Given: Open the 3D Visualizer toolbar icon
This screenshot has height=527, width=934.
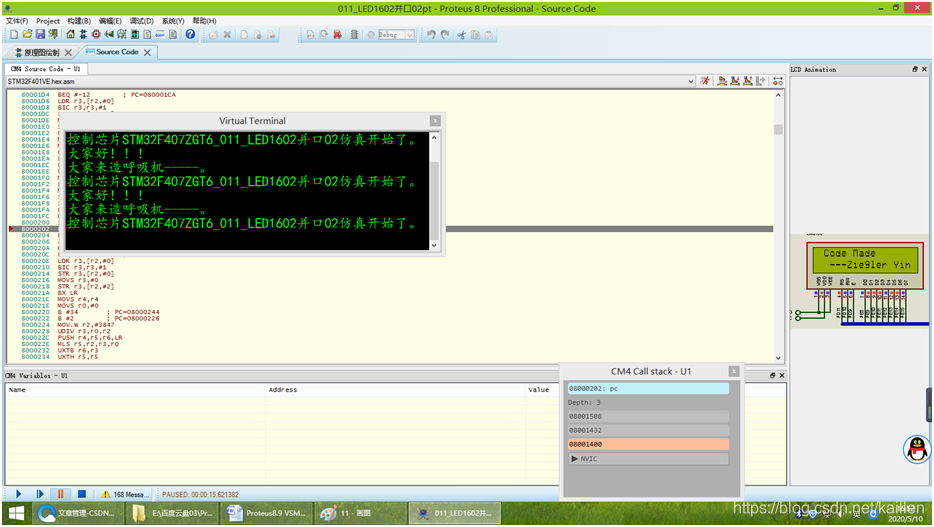Looking at the screenshot, I should [x=109, y=35].
